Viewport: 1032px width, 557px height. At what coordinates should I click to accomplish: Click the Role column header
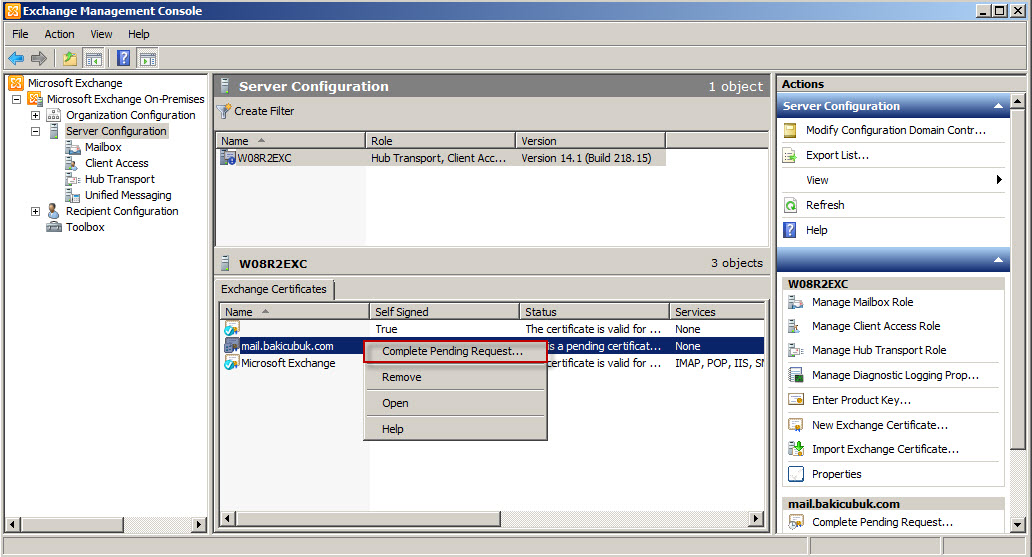[441, 141]
